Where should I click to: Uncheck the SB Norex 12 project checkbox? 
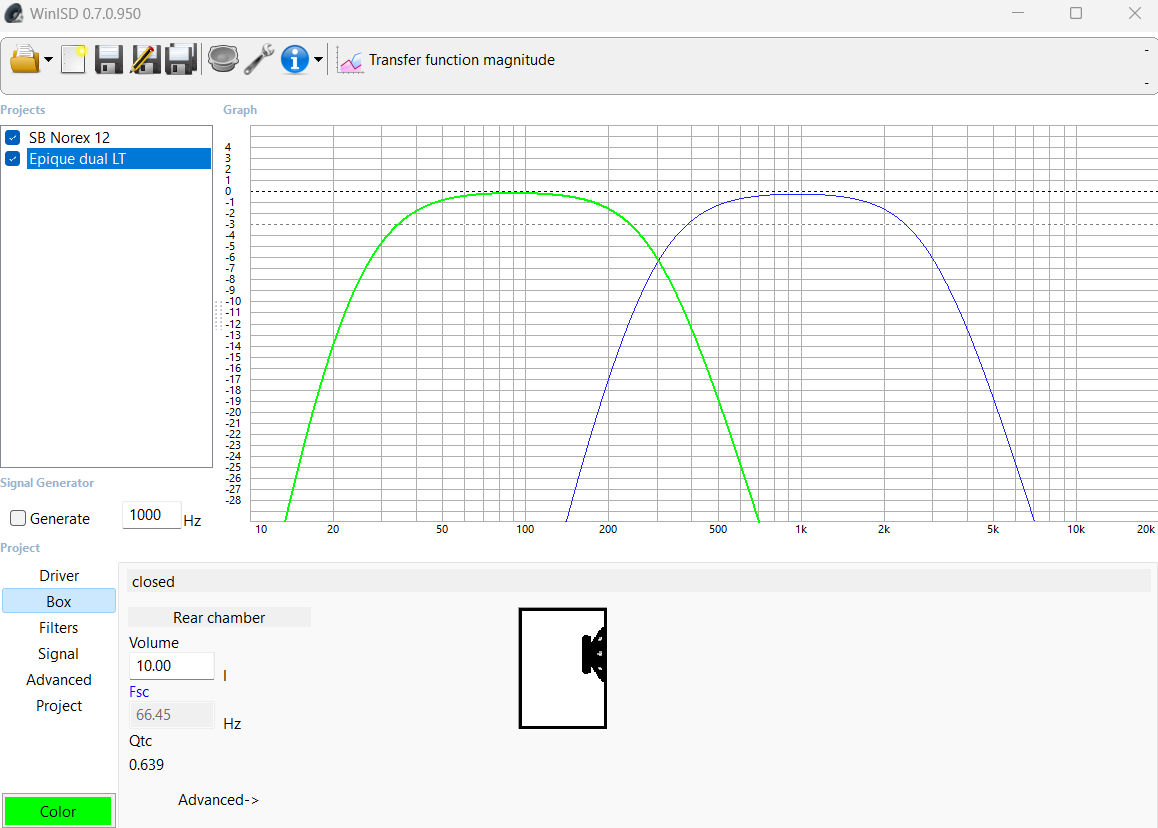tap(13, 137)
